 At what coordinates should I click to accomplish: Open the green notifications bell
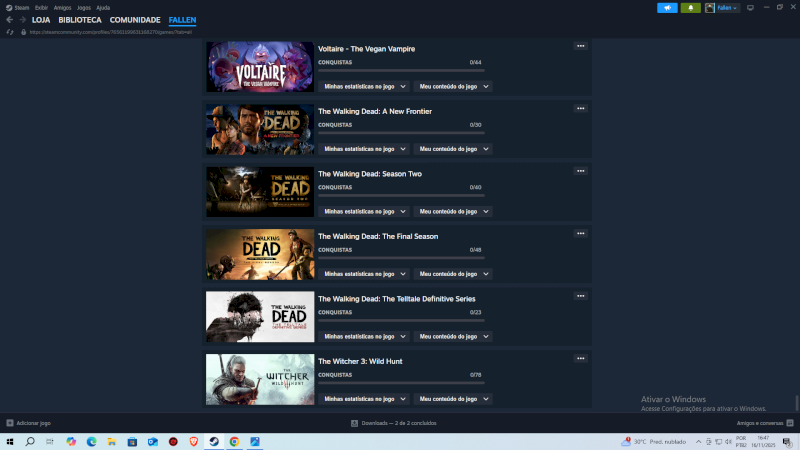690,8
